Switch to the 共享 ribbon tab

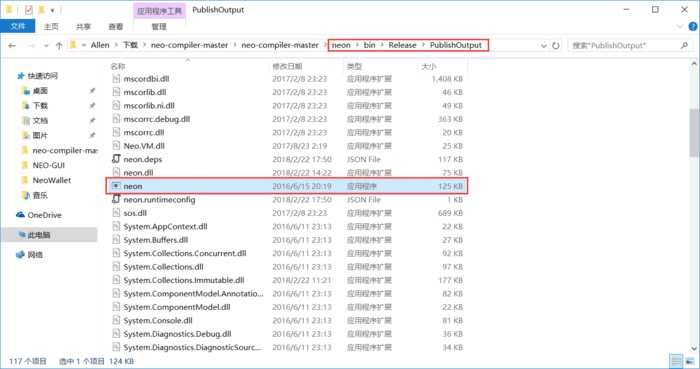point(83,27)
